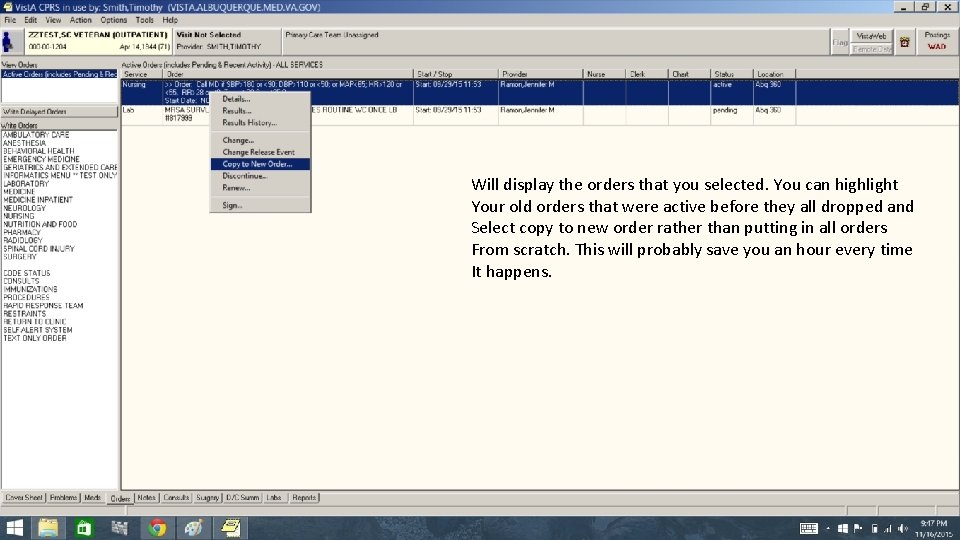Open the Edit menu
Viewport: 960px width, 540px height.
pyautogui.click(x=31, y=20)
